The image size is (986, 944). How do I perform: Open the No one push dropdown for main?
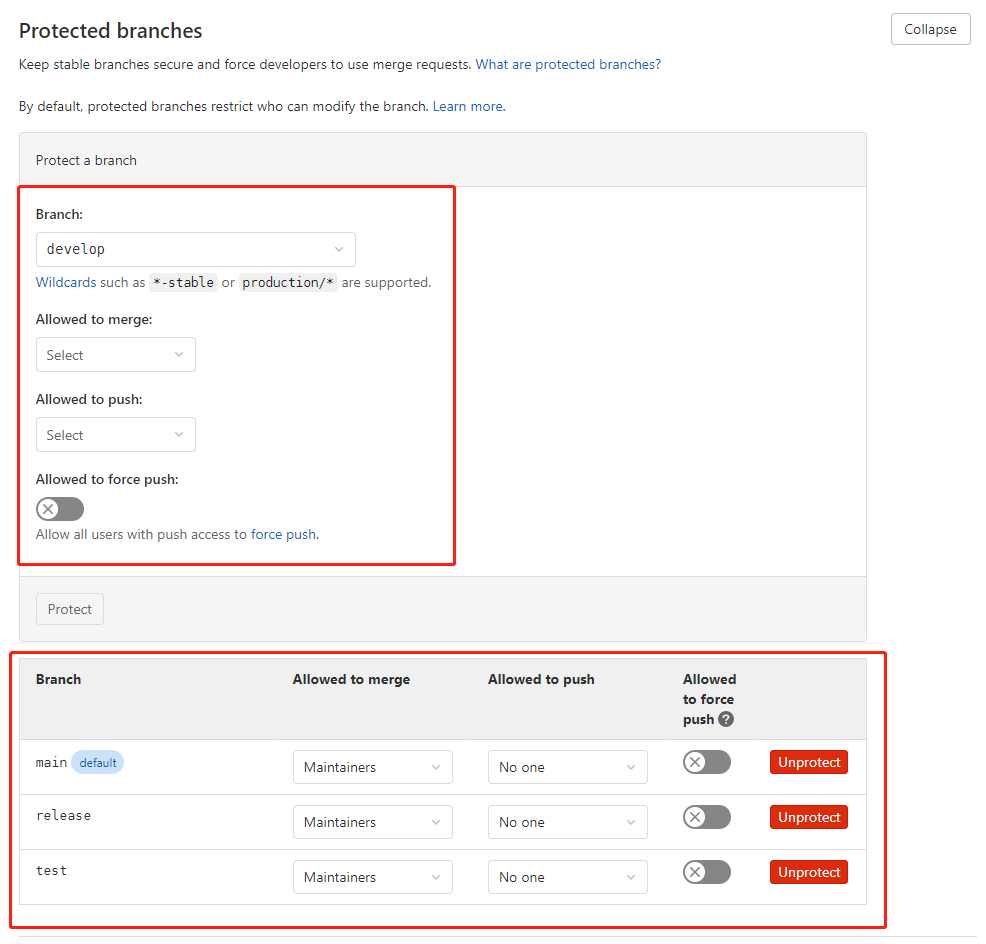[567, 767]
